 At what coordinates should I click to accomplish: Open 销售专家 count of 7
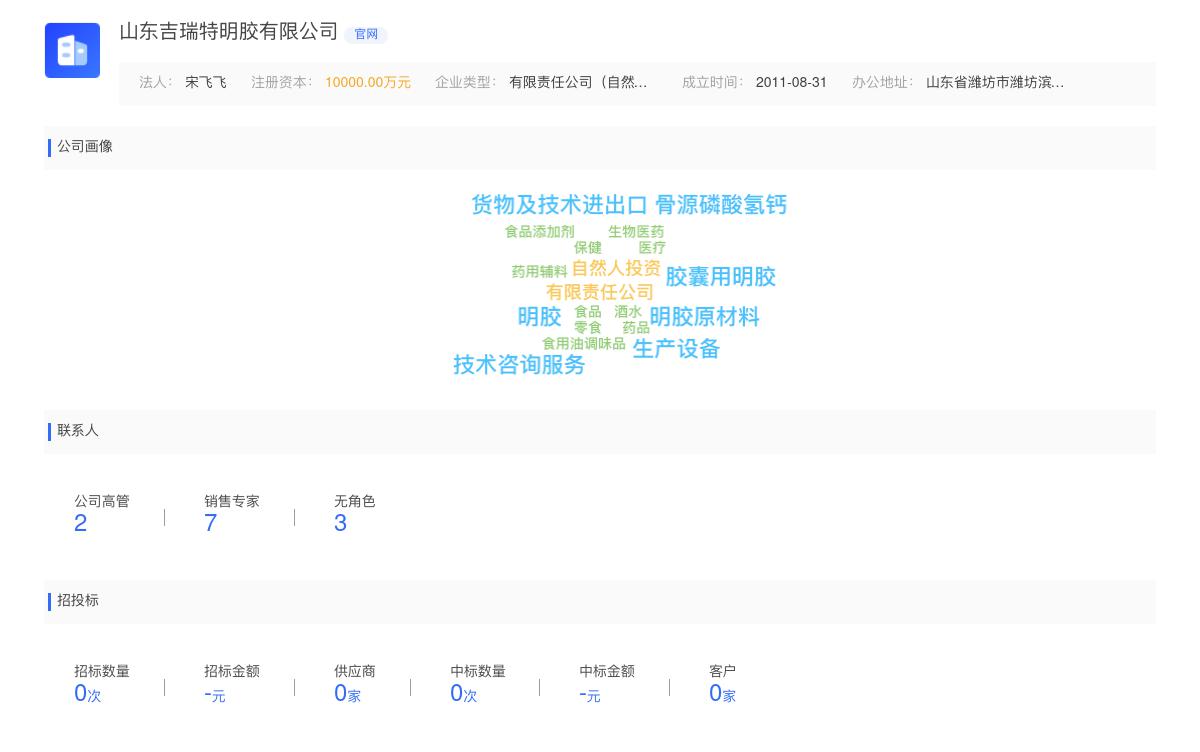click(x=211, y=523)
